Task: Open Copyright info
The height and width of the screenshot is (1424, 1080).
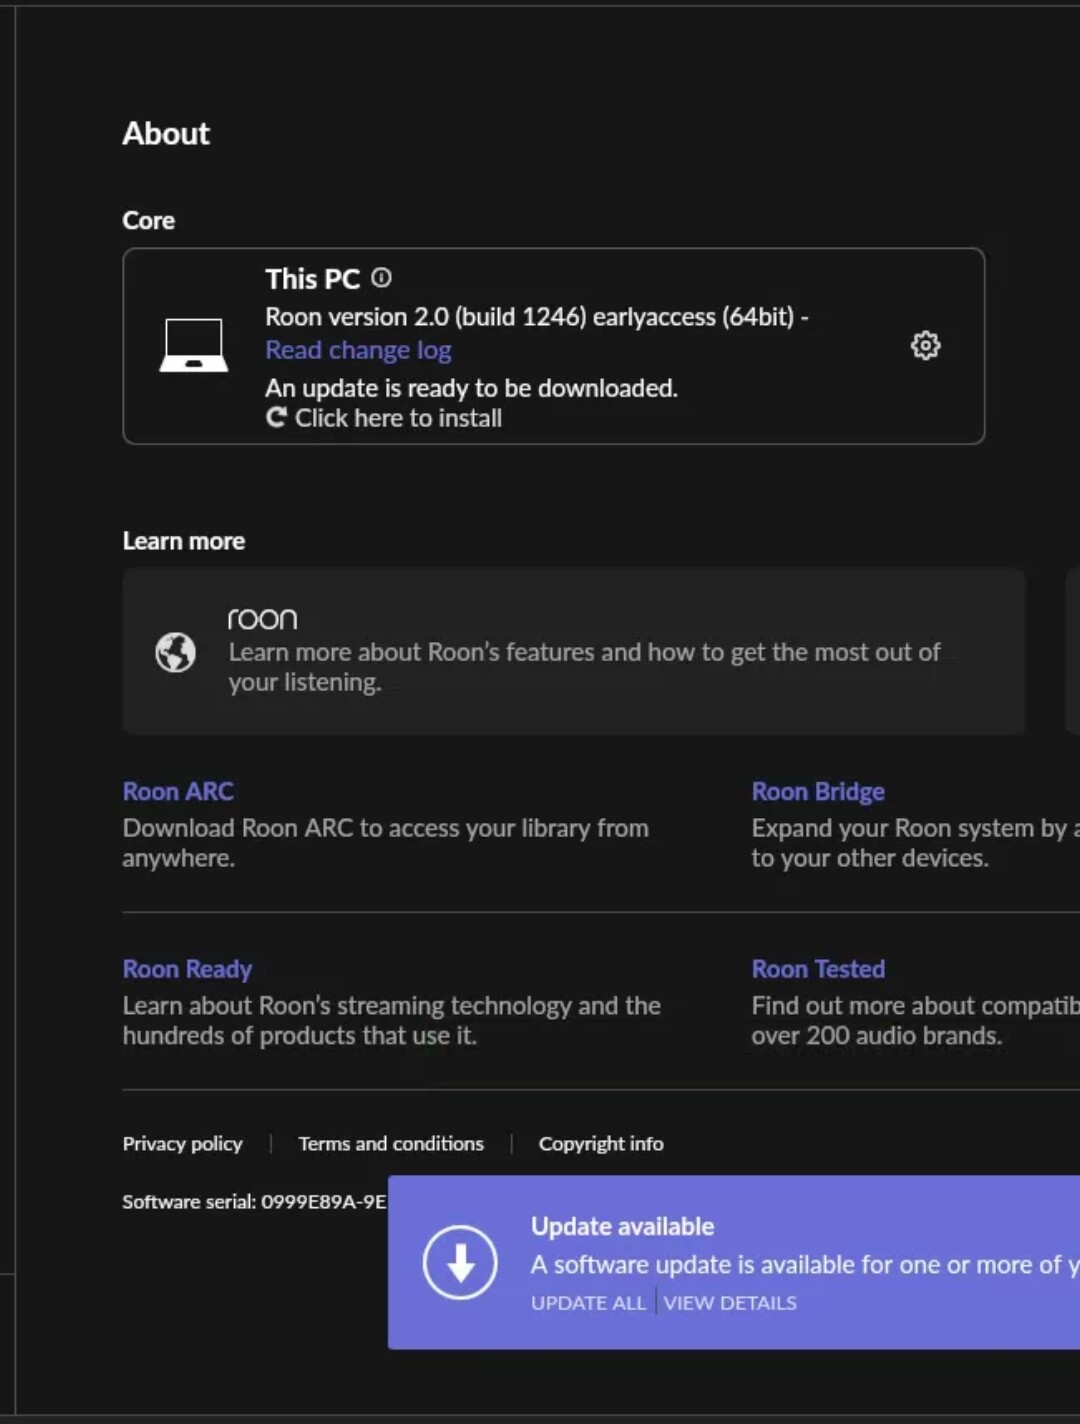Action: pyautogui.click(x=601, y=1144)
